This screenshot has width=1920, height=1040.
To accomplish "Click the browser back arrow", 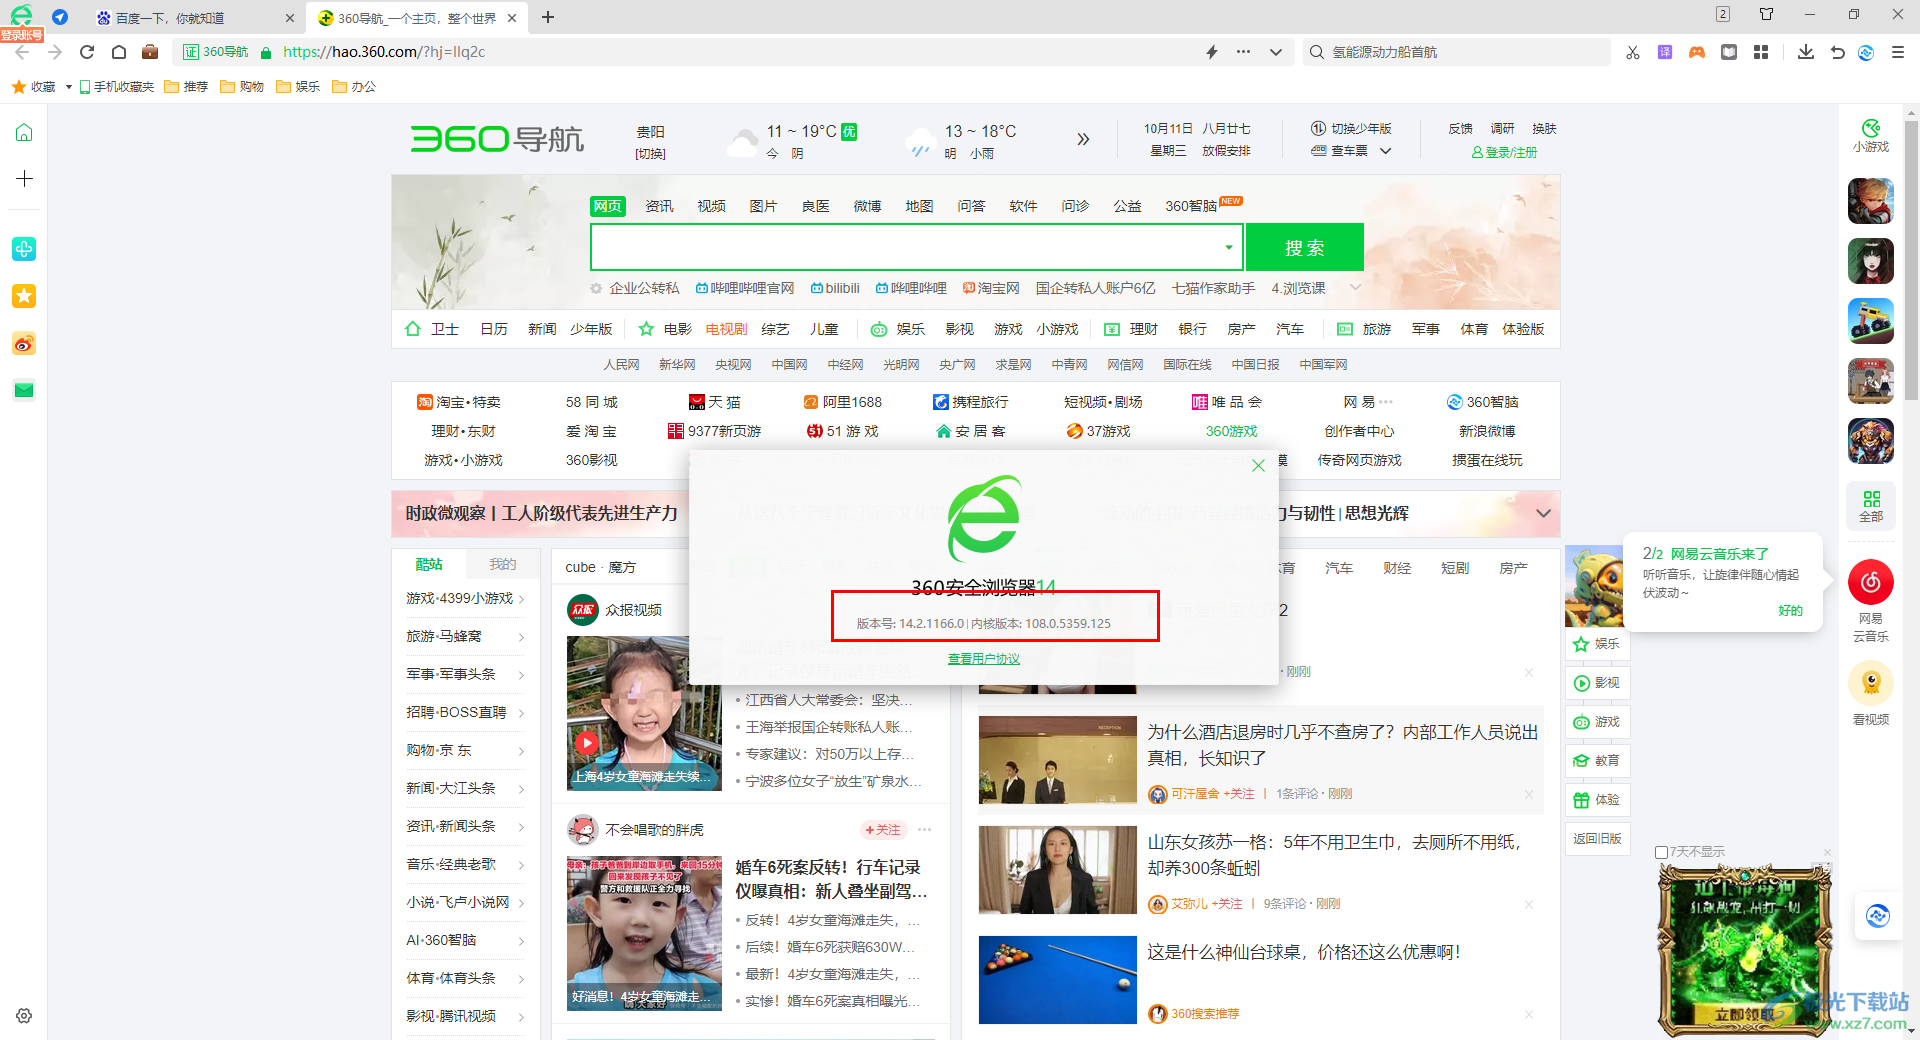I will point(22,52).
